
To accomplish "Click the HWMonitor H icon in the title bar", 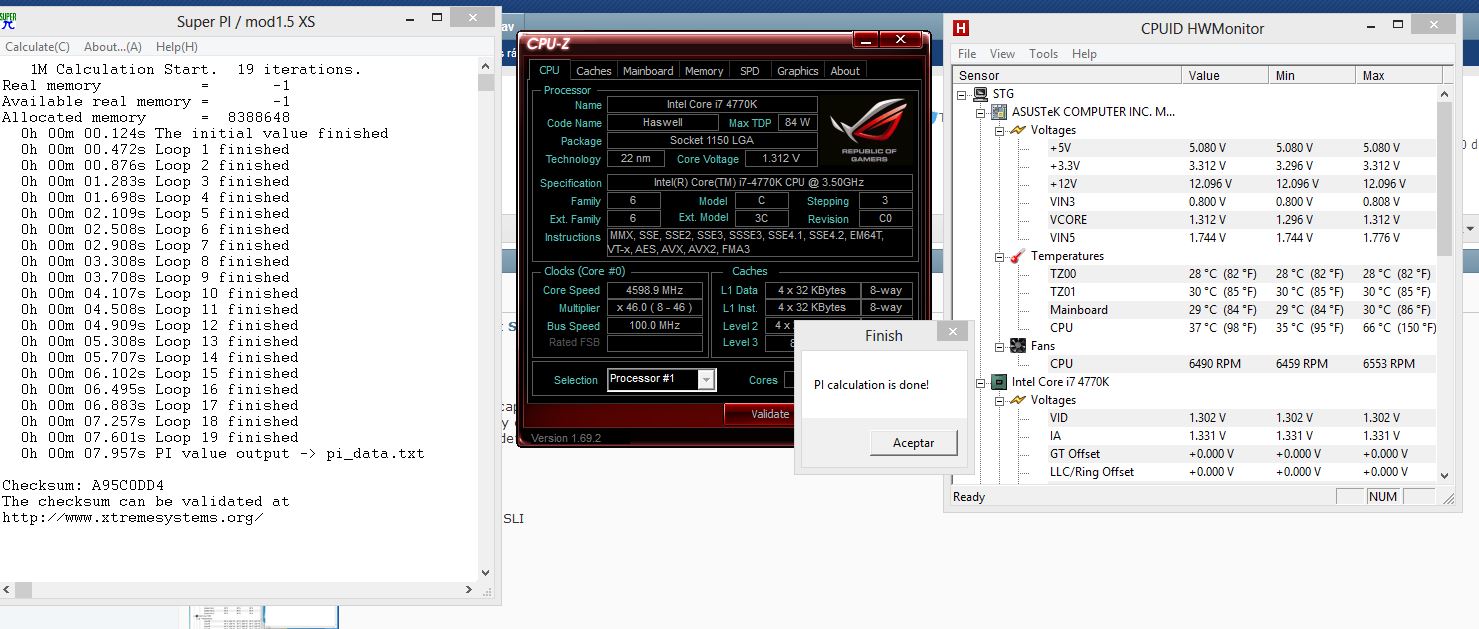I will click(963, 28).
